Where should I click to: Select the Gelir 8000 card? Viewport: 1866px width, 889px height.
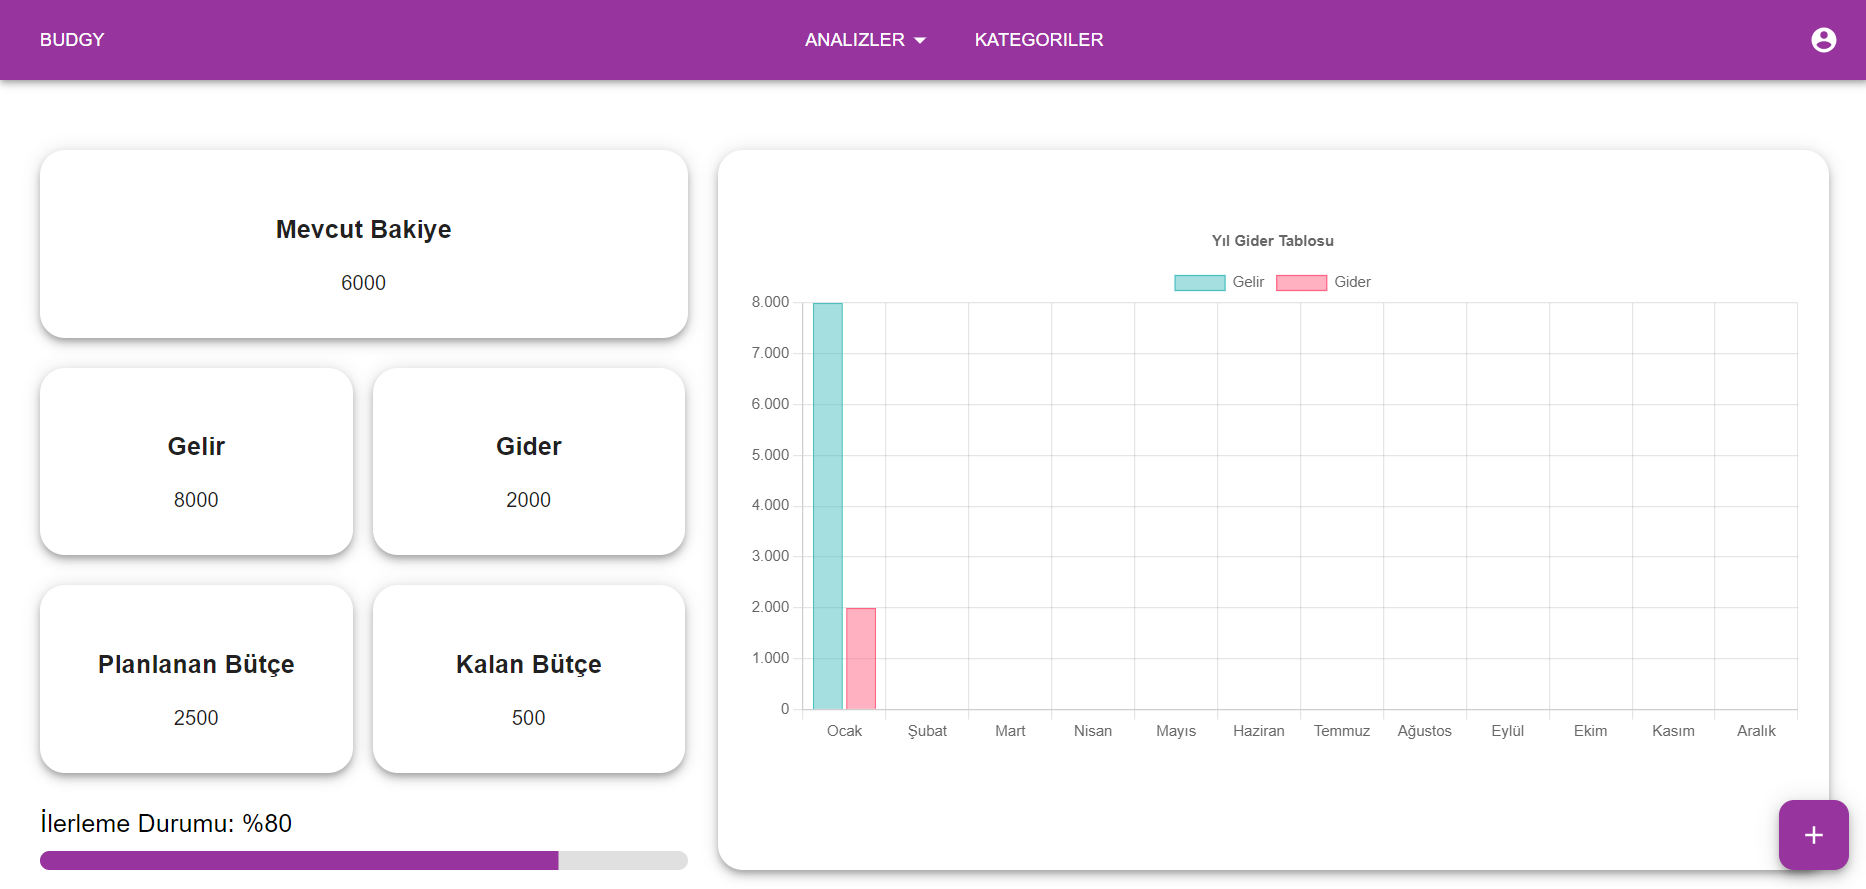tap(196, 461)
